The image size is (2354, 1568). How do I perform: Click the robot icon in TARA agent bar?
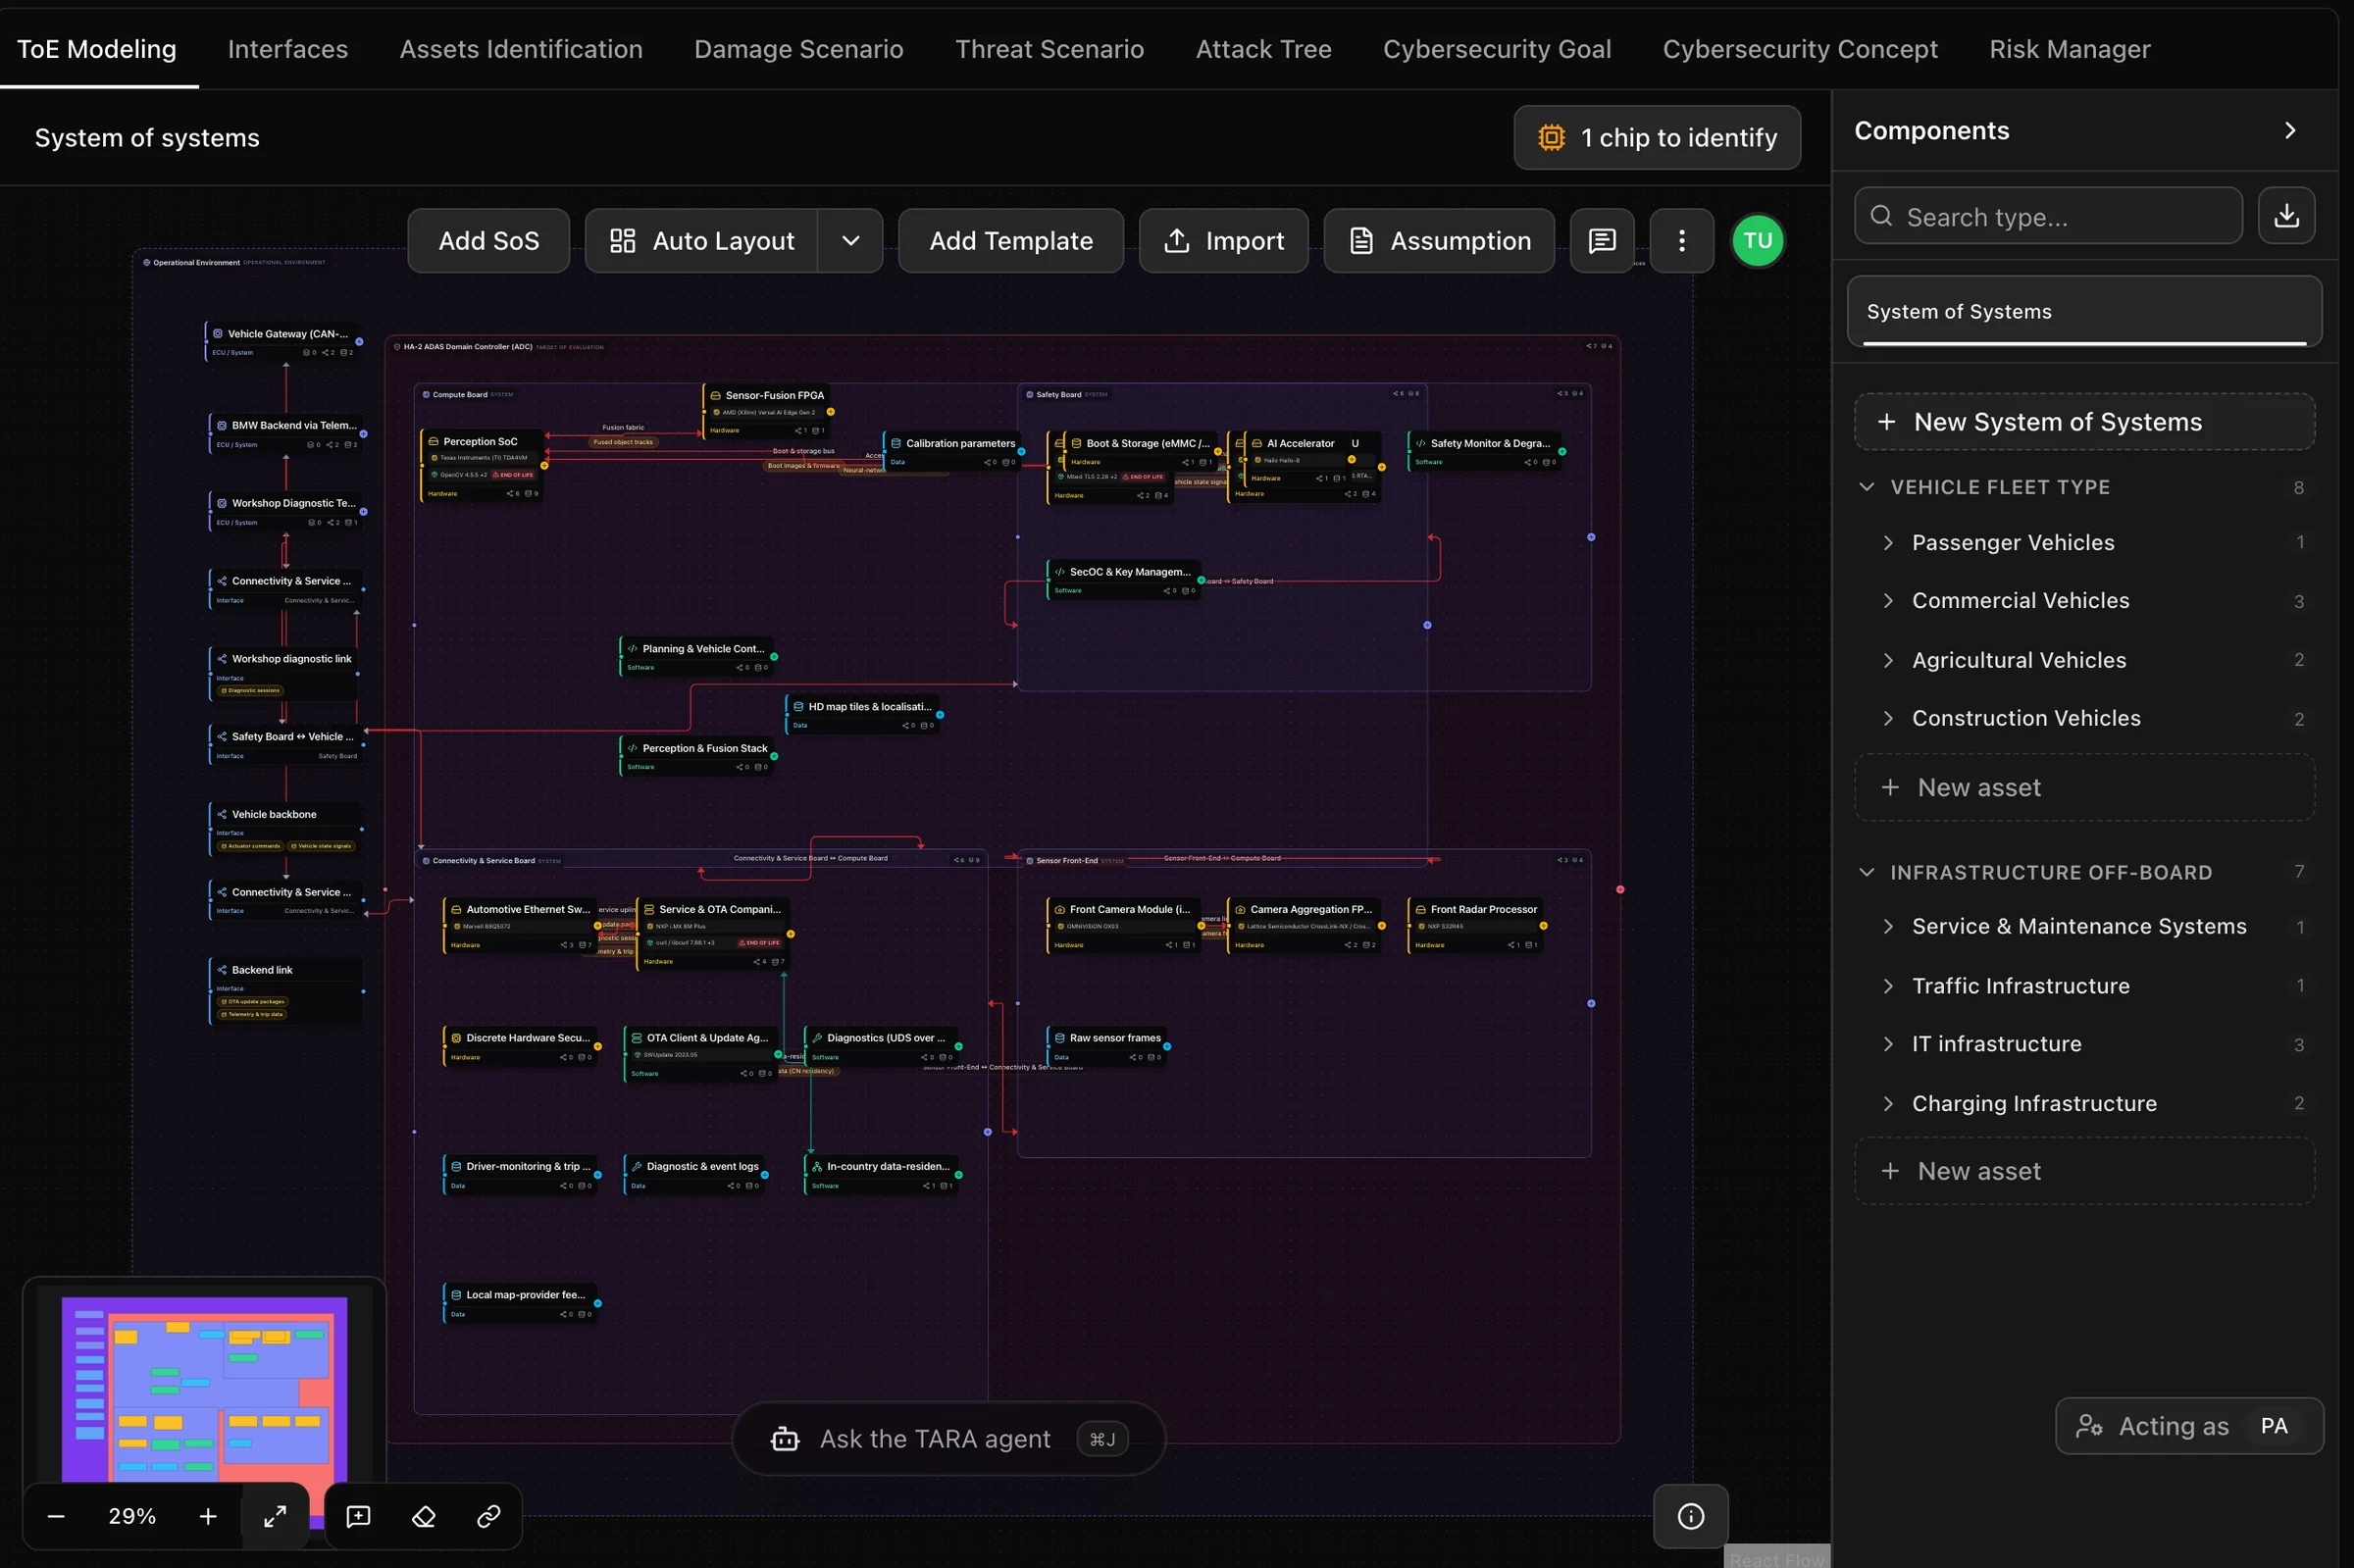785,1439
